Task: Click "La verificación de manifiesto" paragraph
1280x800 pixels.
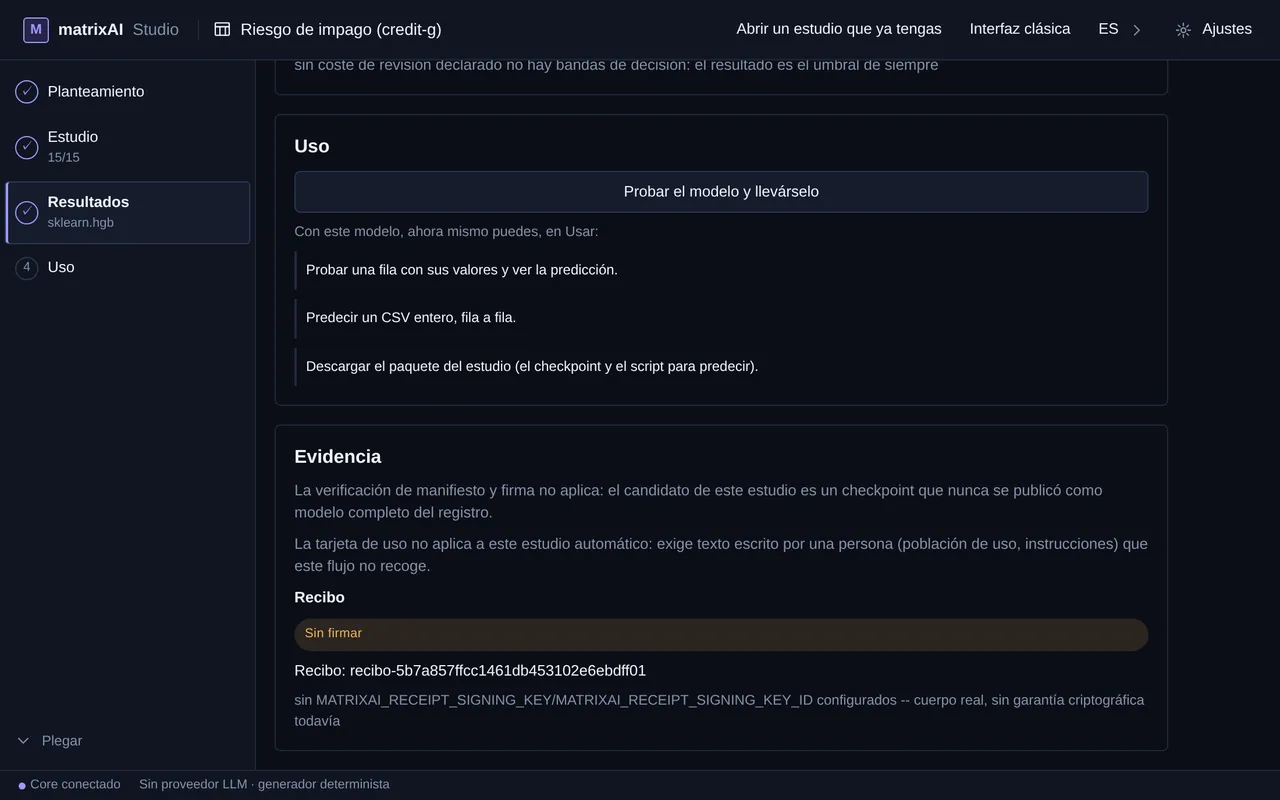Action: click(x=698, y=502)
